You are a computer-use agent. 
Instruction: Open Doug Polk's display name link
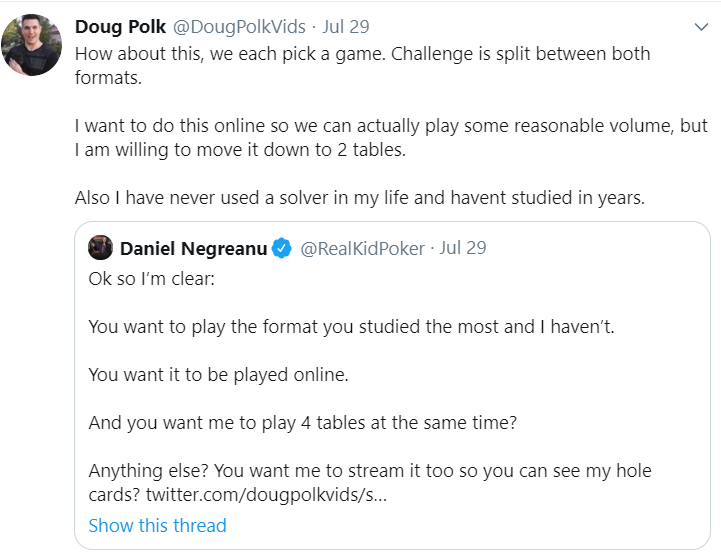[120, 27]
